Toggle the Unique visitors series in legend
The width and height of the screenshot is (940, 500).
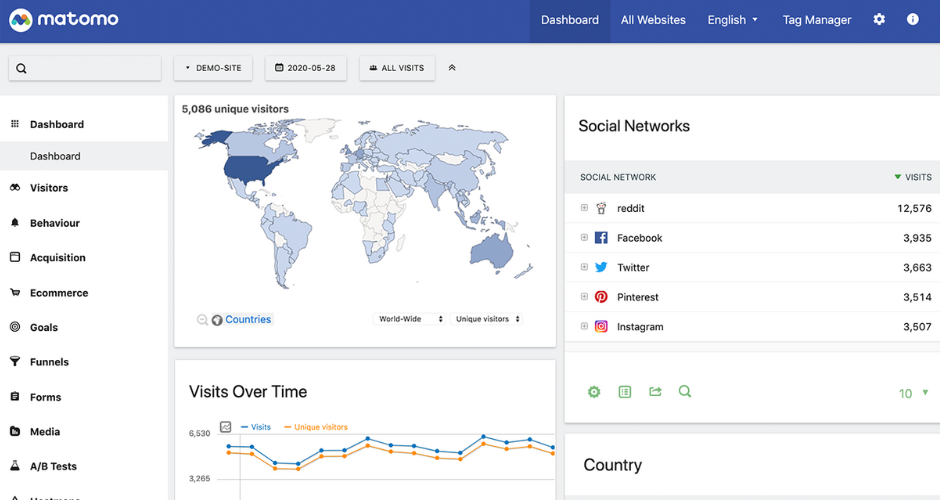click(x=316, y=427)
